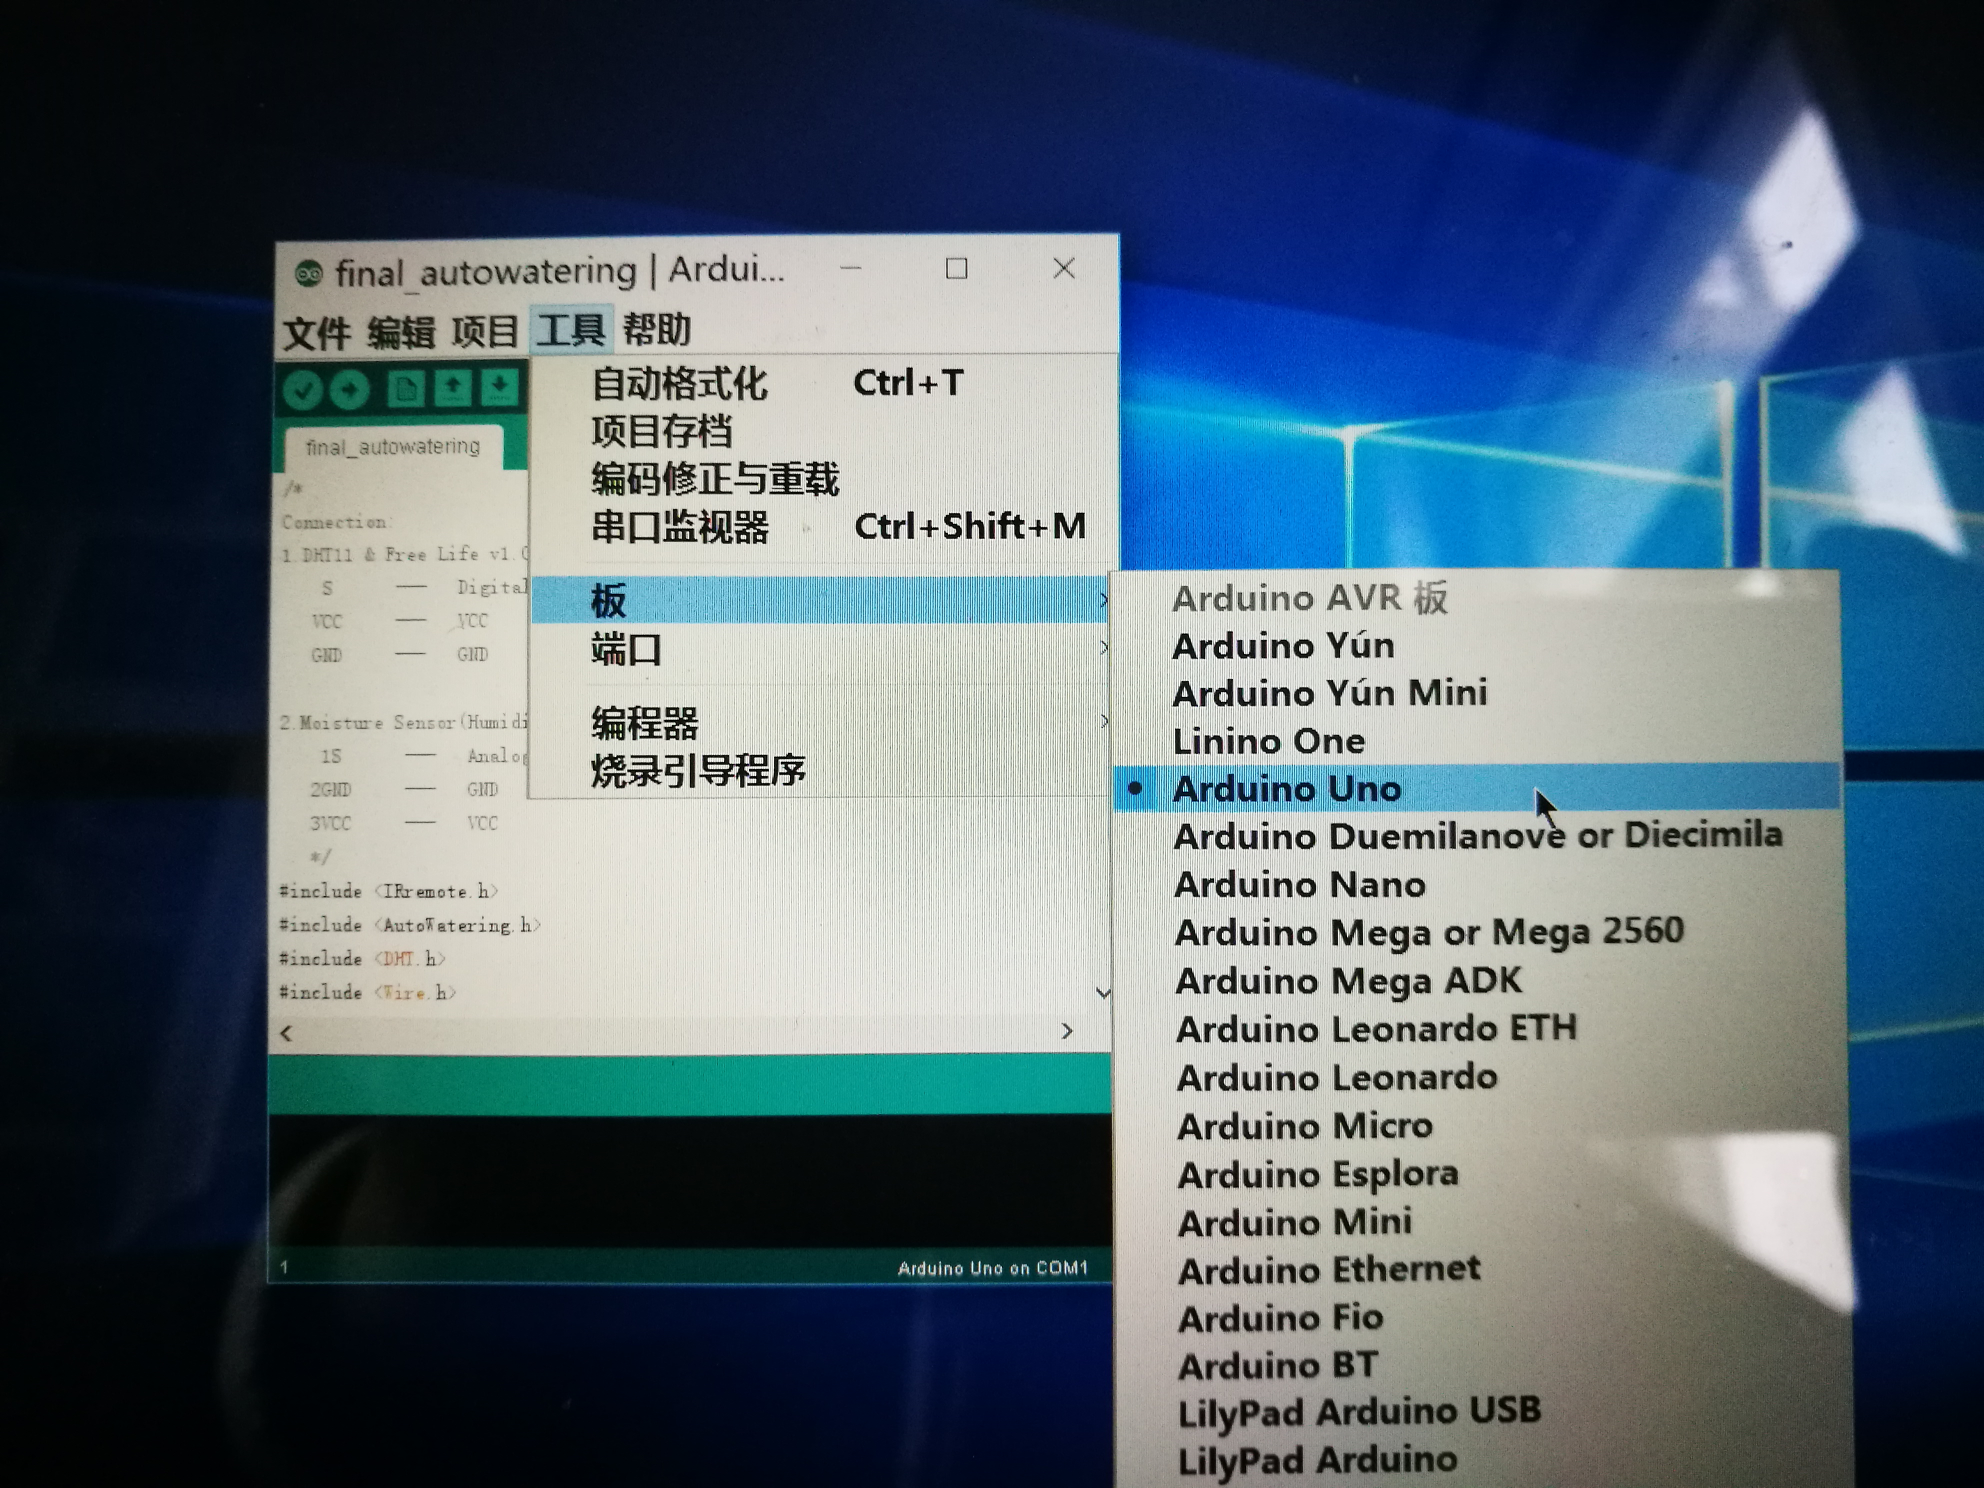Open the 项目 menu
Screen dimensions: 1984x1488
click(x=485, y=331)
